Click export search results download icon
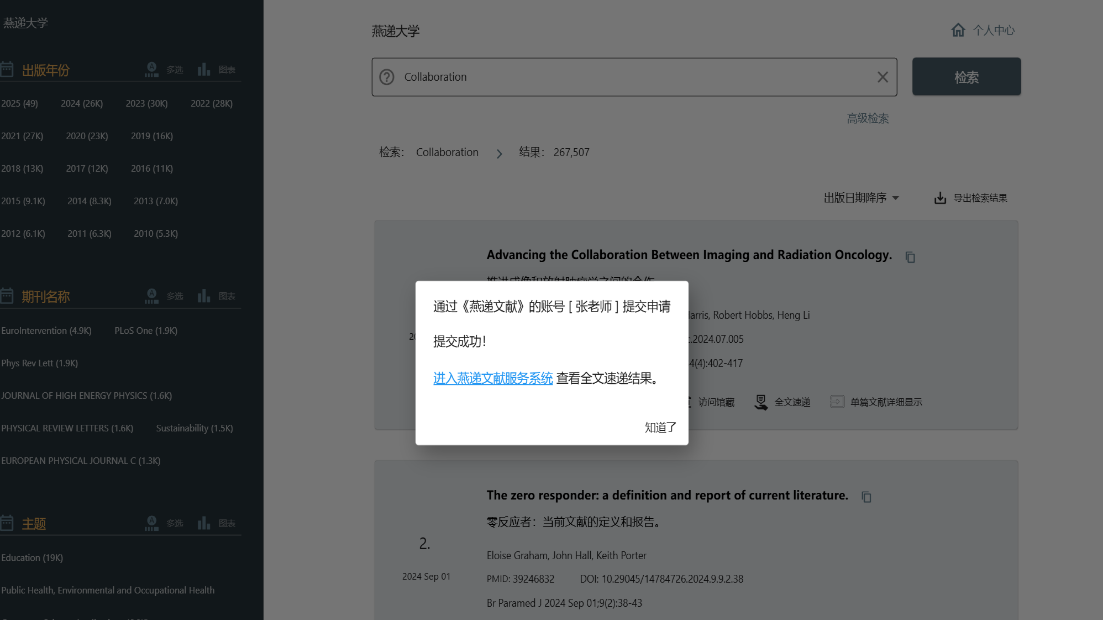 coord(940,198)
